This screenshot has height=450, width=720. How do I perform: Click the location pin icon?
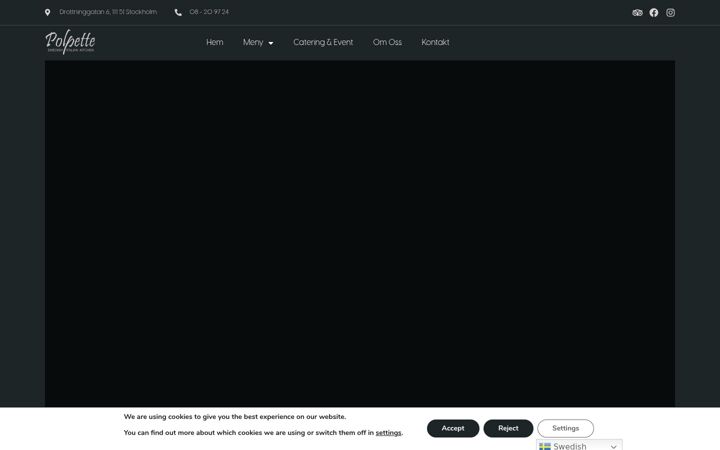[x=47, y=12]
